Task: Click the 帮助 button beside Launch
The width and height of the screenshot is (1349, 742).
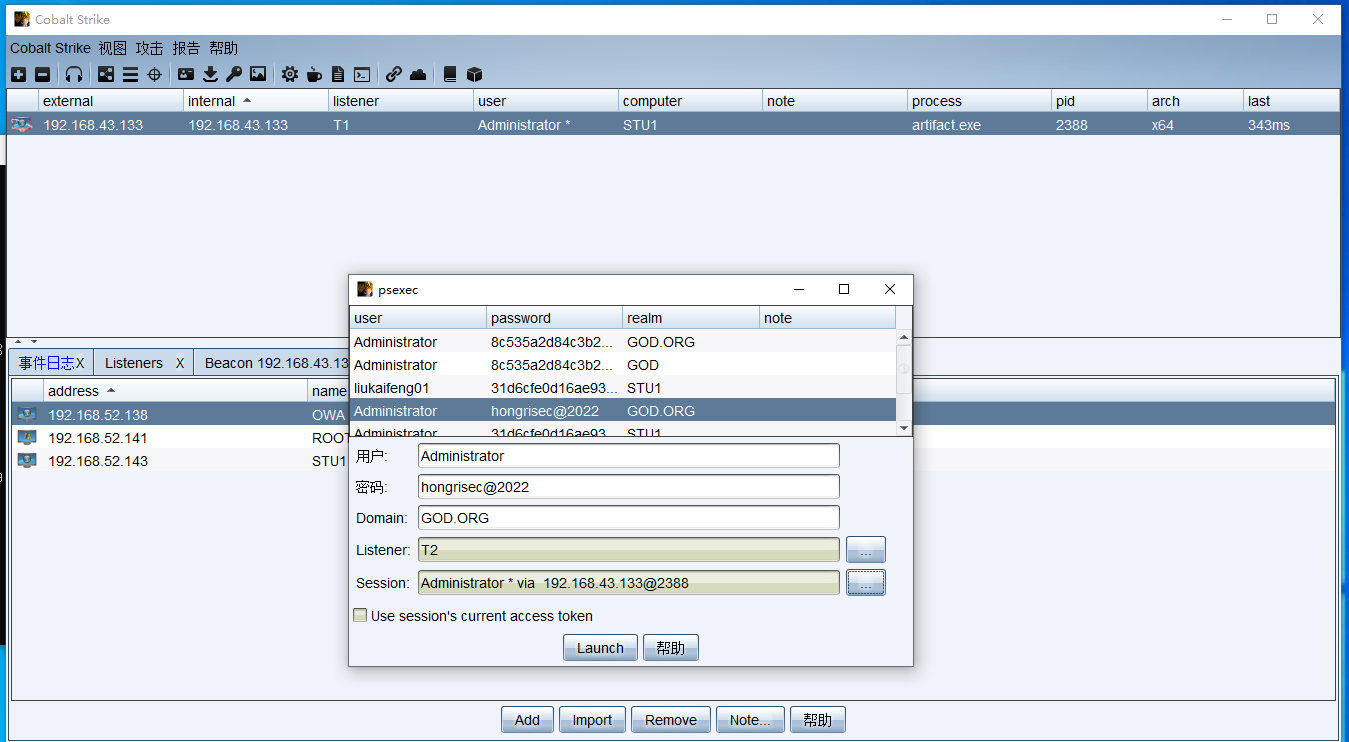Action: tap(671, 648)
